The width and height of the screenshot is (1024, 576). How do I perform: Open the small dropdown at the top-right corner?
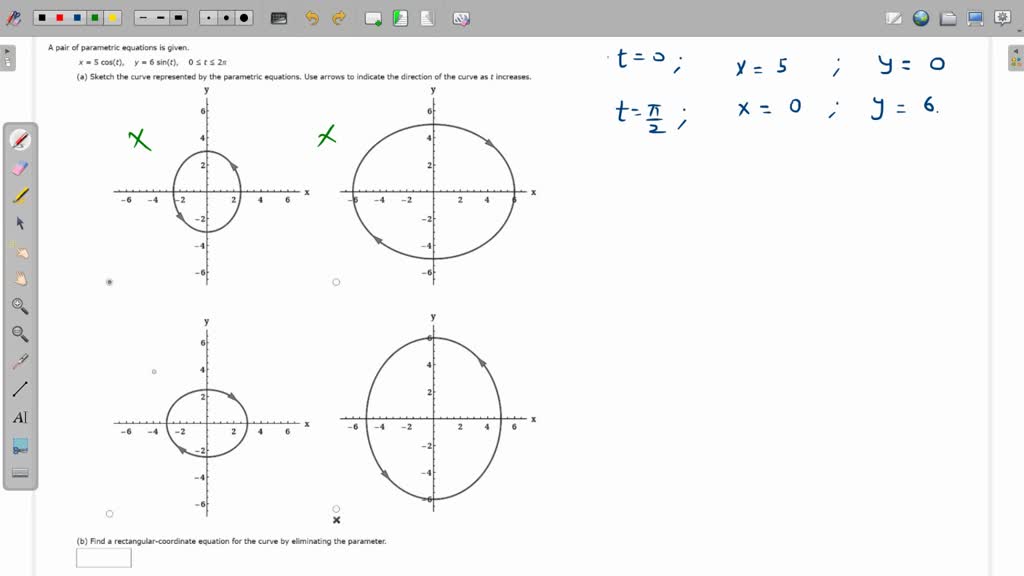[x=1019, y=31]
